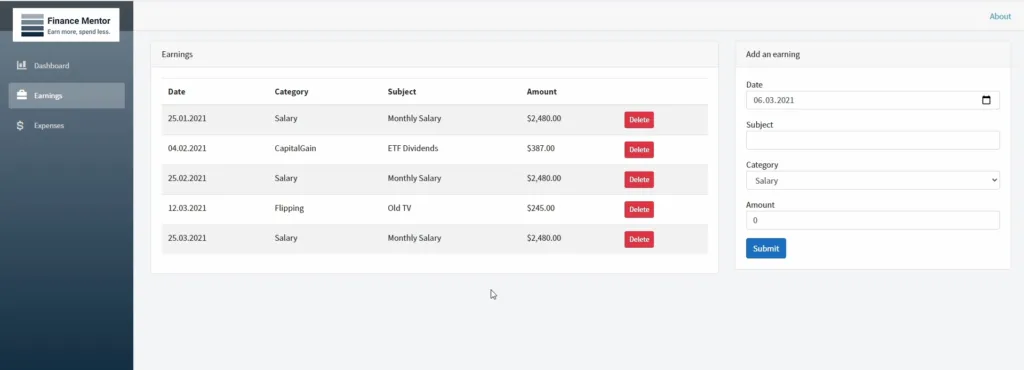Click the Category column header
The height and width of the screenshot is (370, 1024).
[x=291, y=92]
